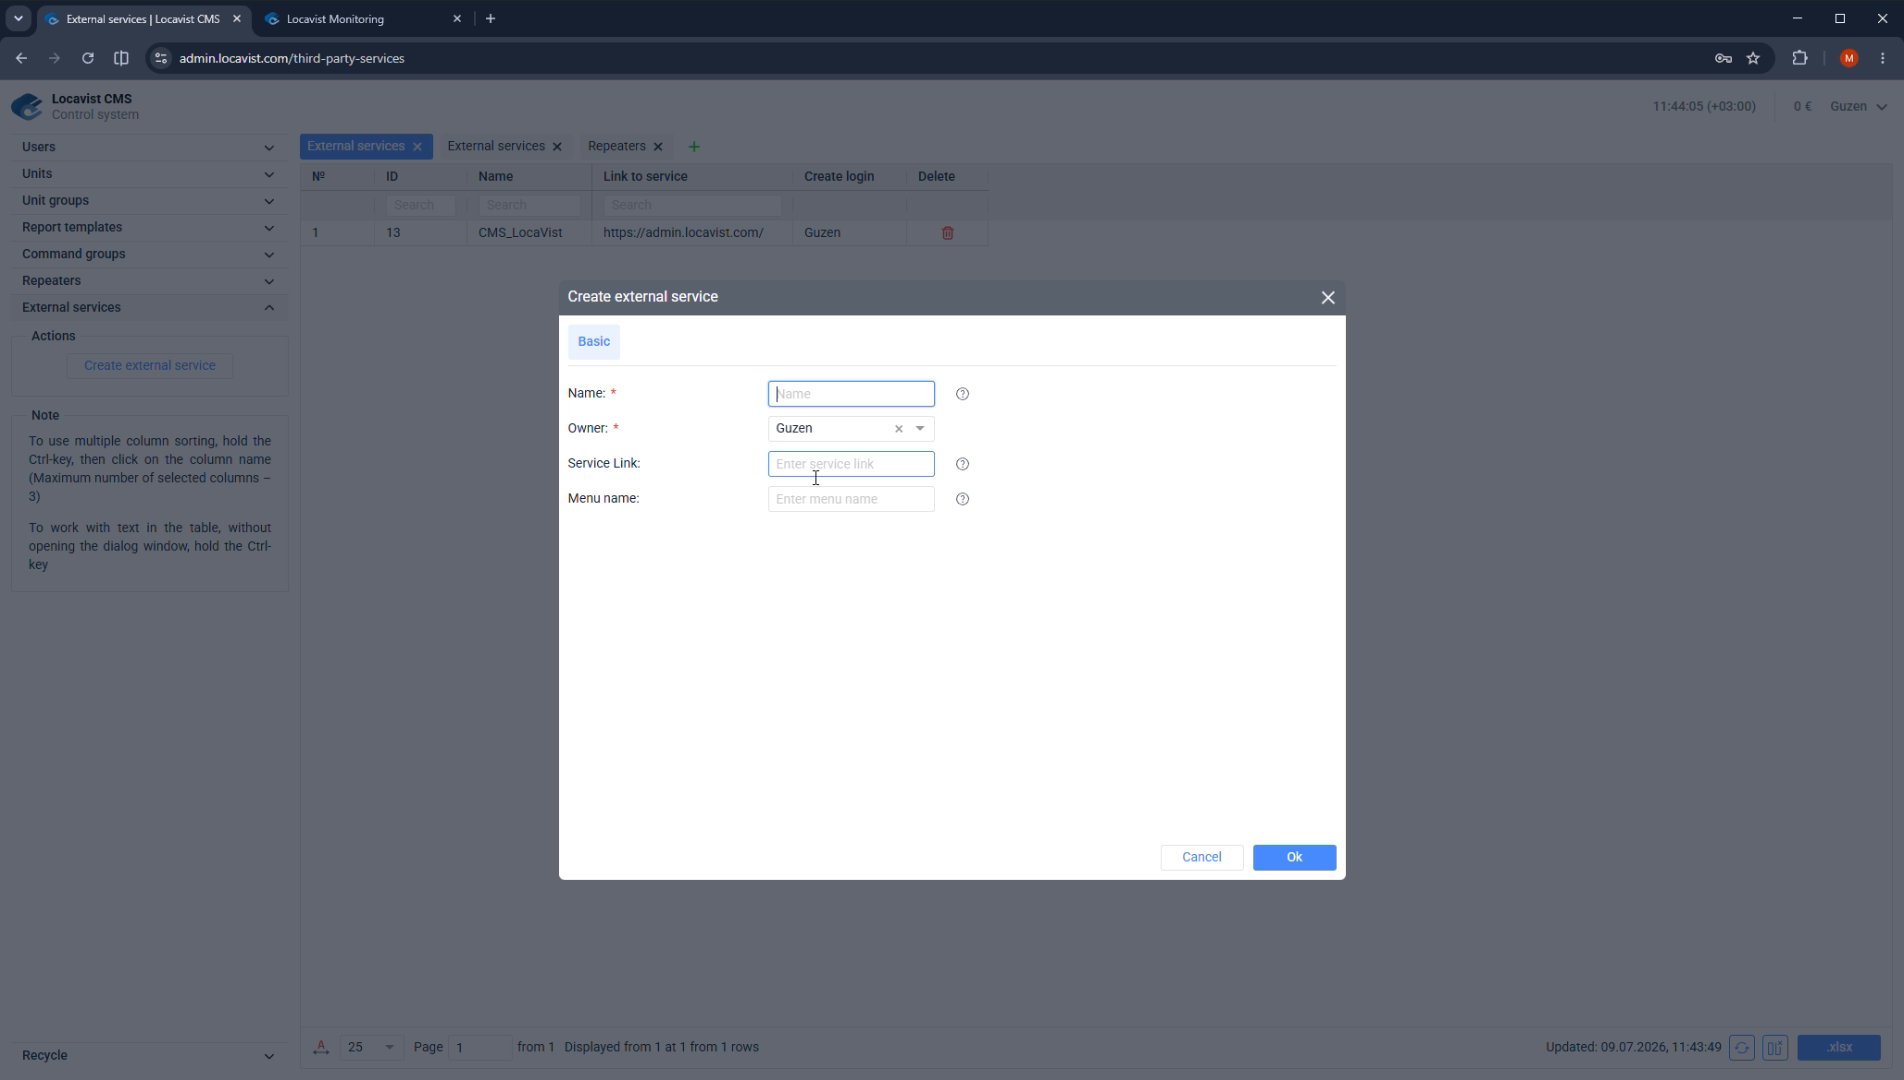Sort by the Name column header
This screenshot has width=1904, height=1080.
click(x=495, y=176)
